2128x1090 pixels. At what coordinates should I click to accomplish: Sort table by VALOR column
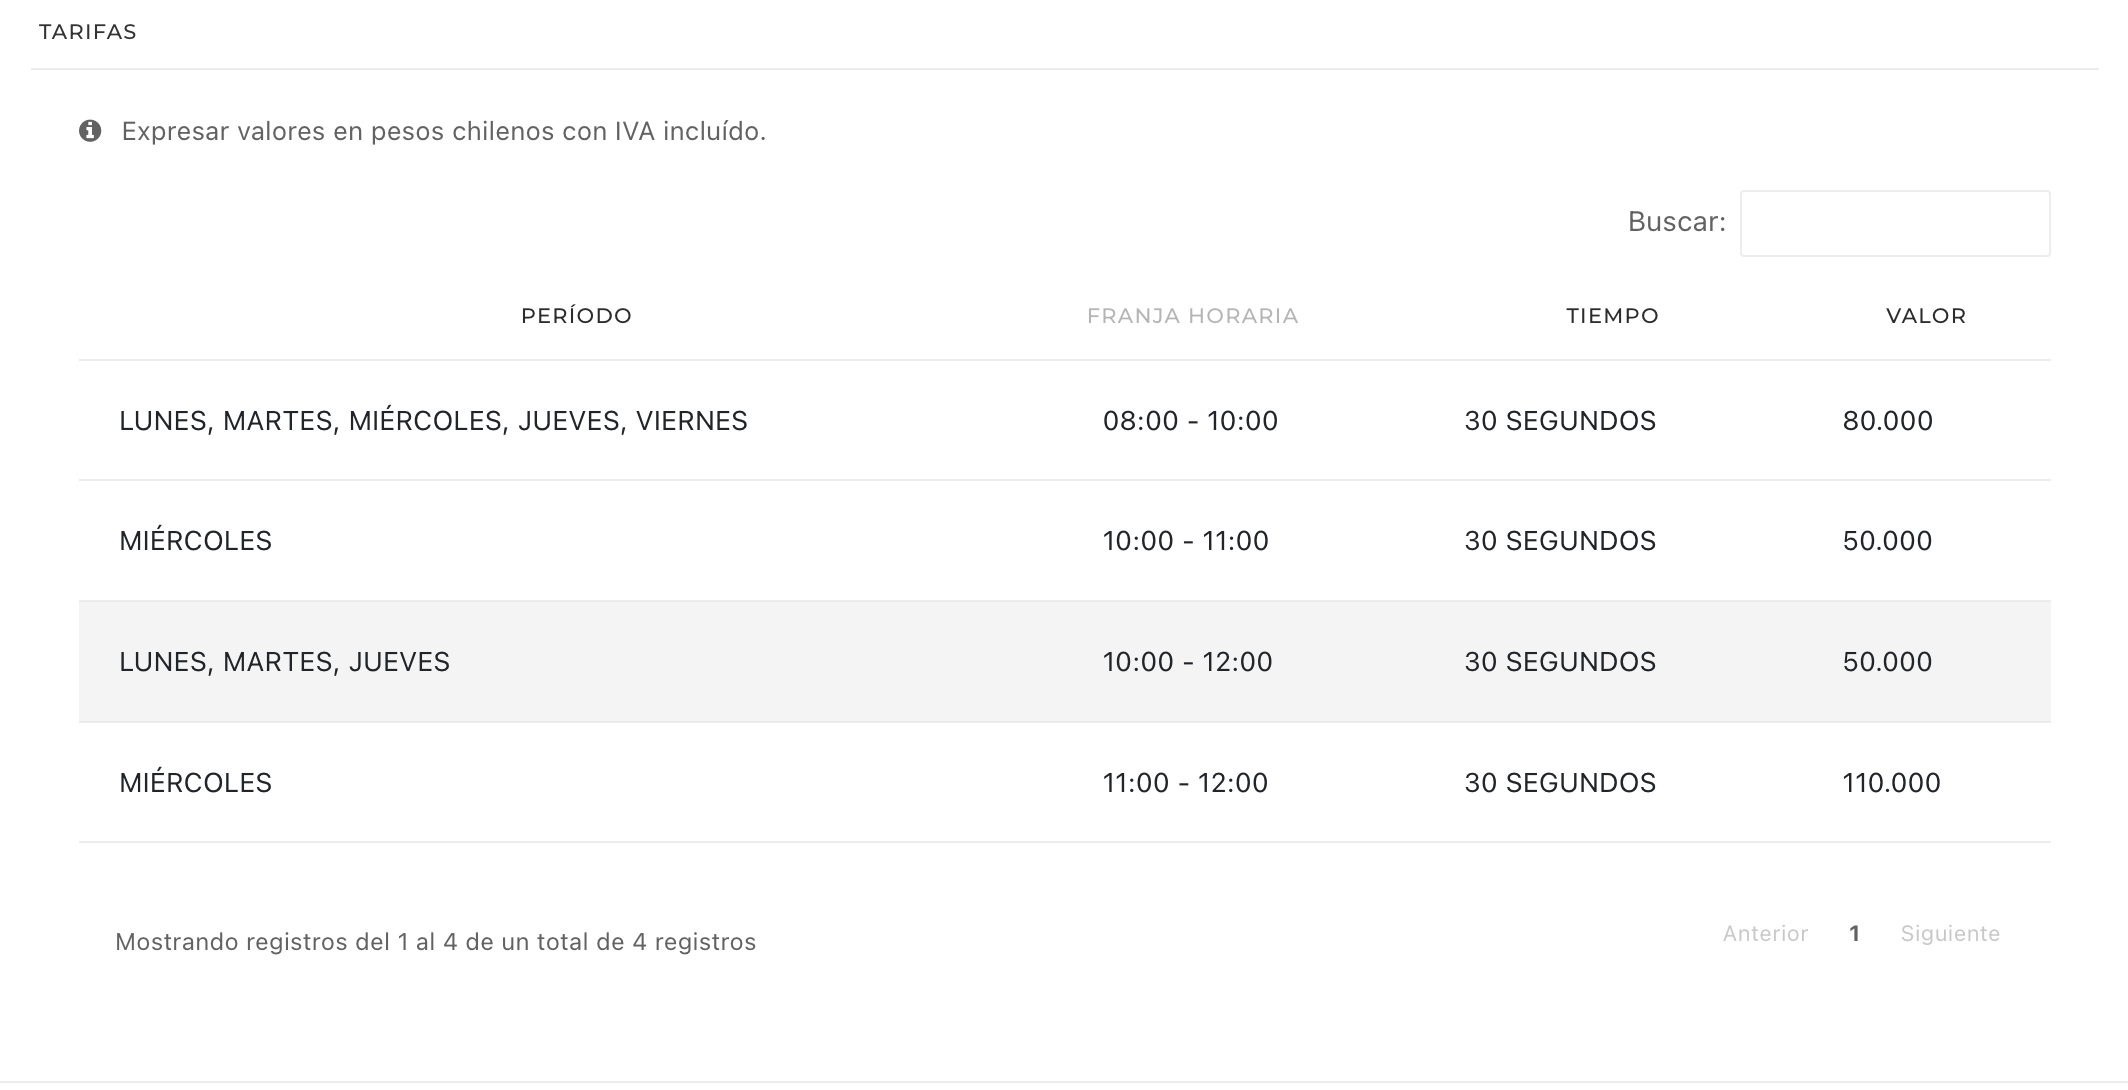pyautogui.click(x=1926, y=316)
